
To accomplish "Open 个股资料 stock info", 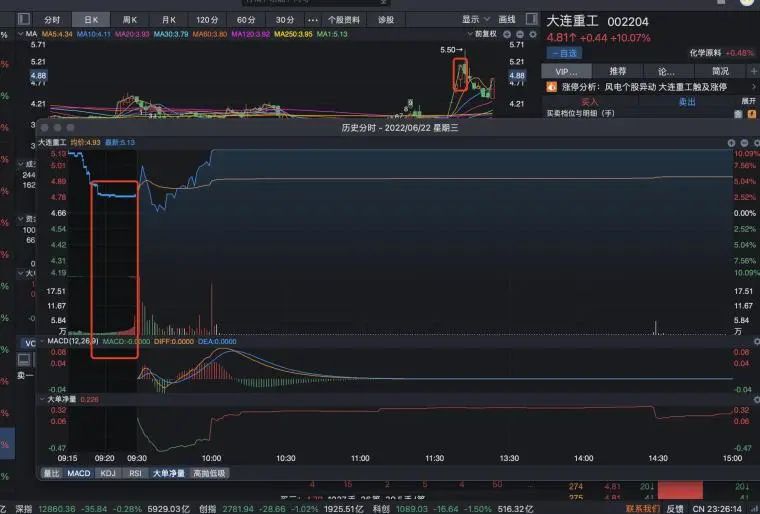I will click(344, 20).
